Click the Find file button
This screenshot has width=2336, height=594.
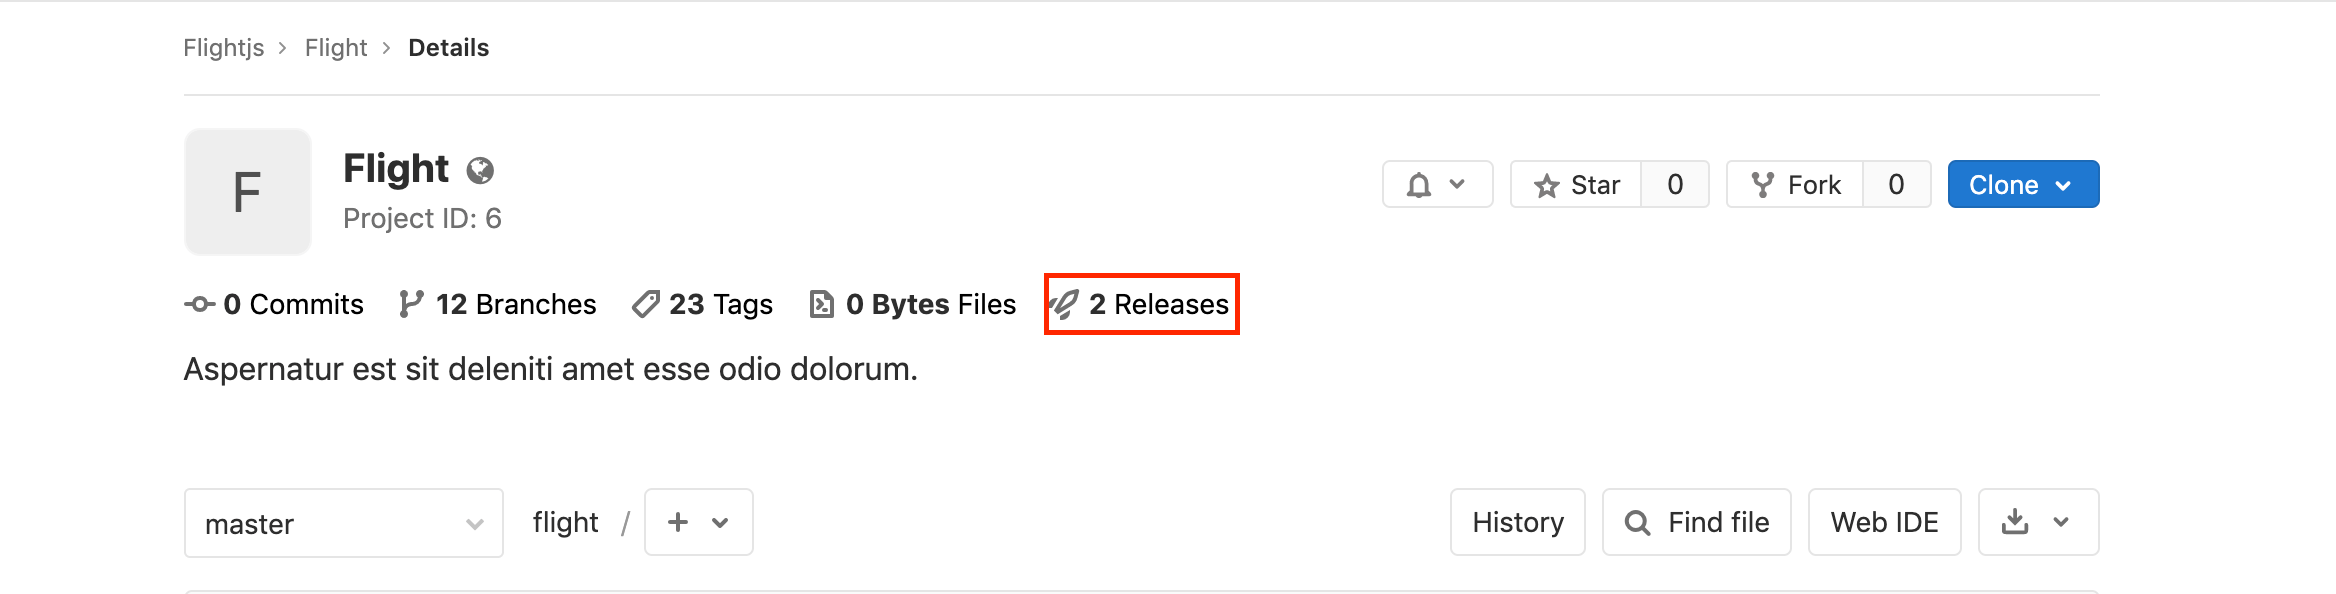(1696, 521)
